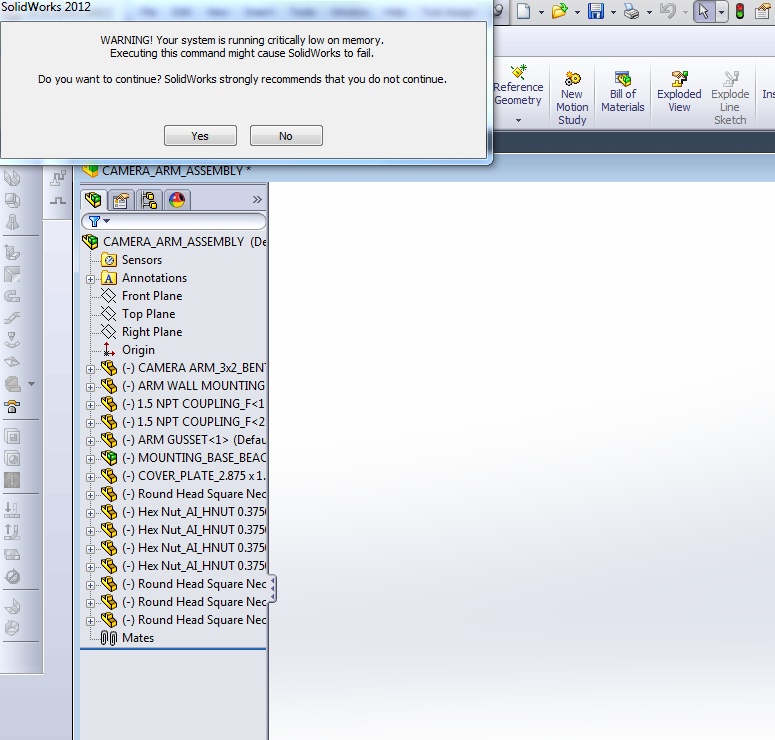
Task: Select Explode Line Sketch tool
Action: point(730,98)
